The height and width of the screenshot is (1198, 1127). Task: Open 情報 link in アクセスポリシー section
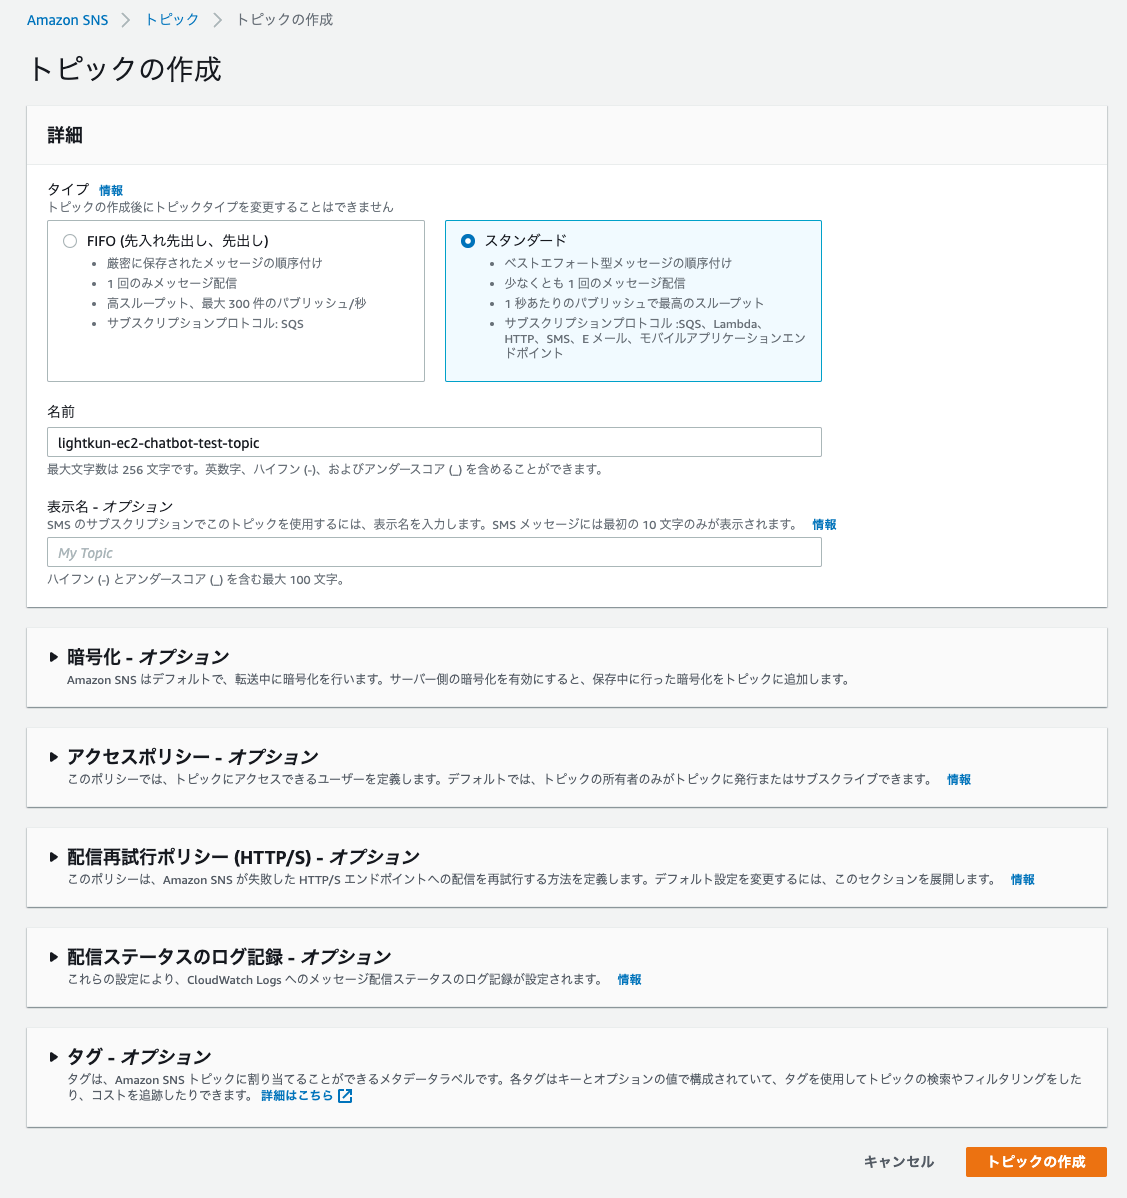(959, 779)
